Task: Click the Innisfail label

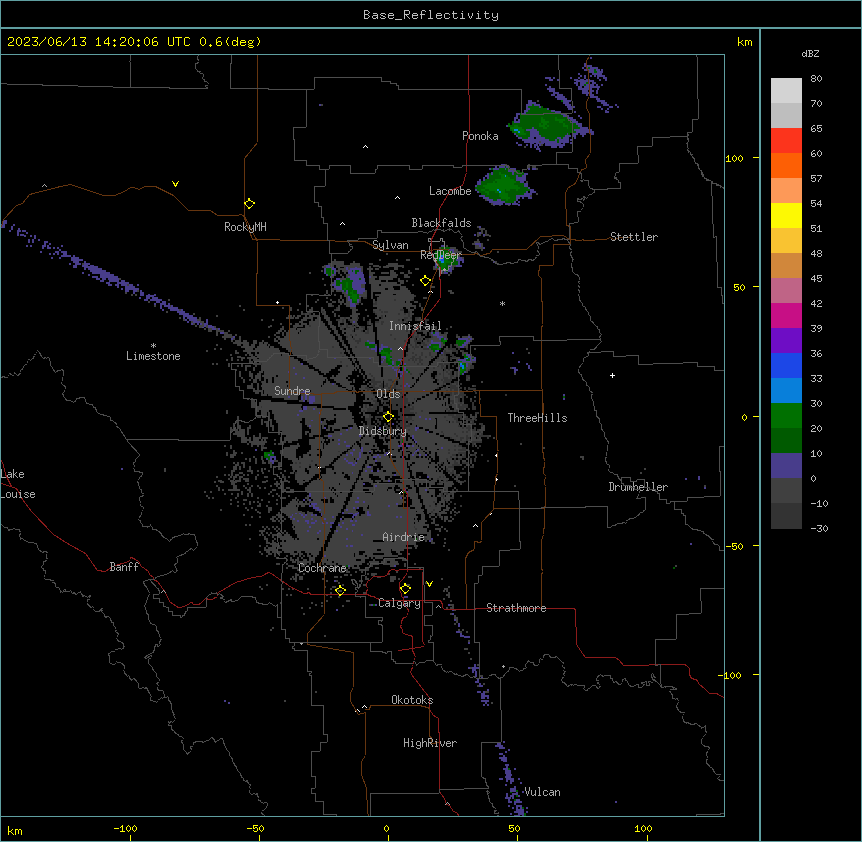Action: (415, 326)
